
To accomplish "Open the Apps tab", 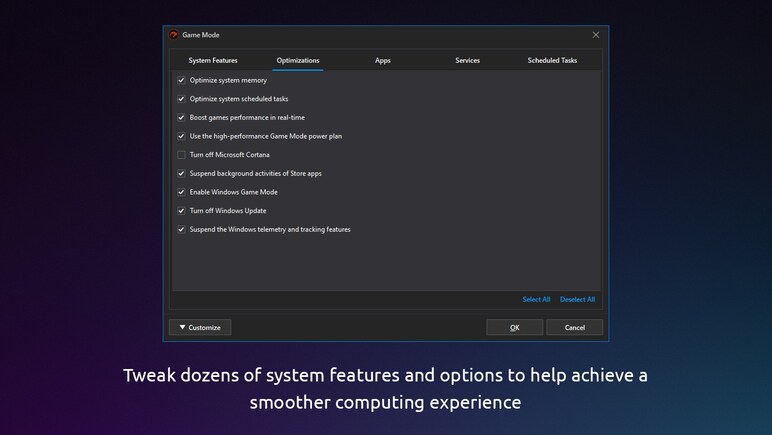I will [x=383, y=60].
